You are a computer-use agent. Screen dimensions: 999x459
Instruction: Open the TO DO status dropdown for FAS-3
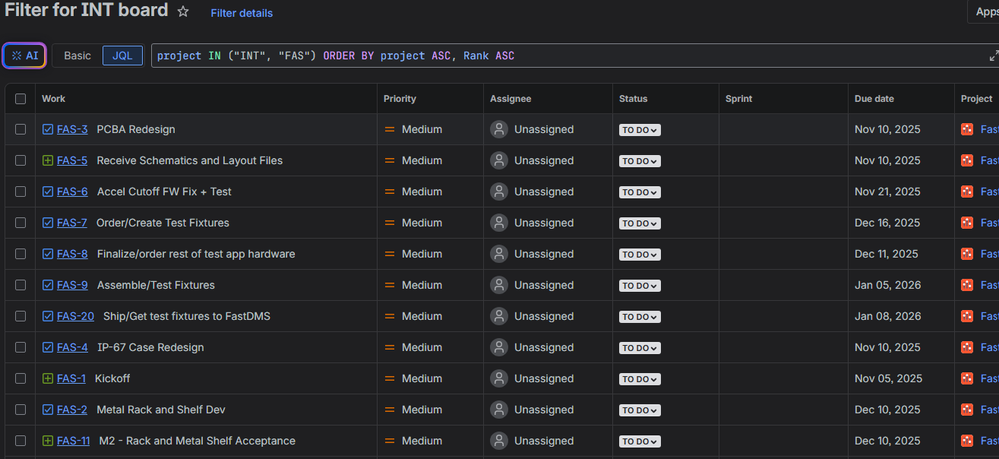640,130
